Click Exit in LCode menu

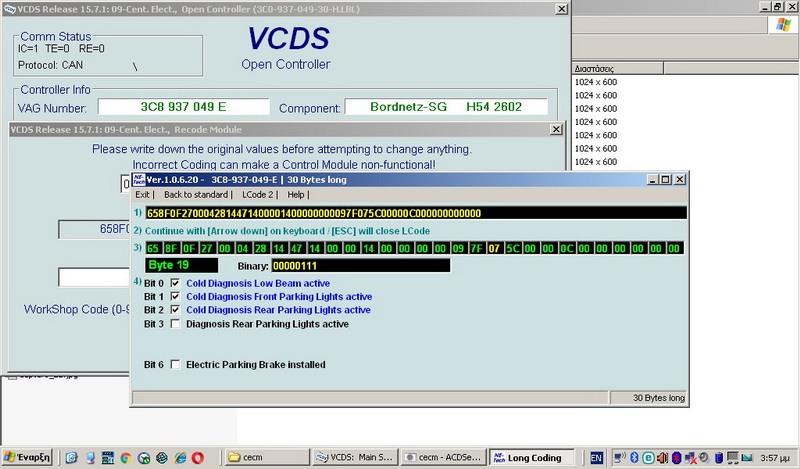tap(142, 194)
